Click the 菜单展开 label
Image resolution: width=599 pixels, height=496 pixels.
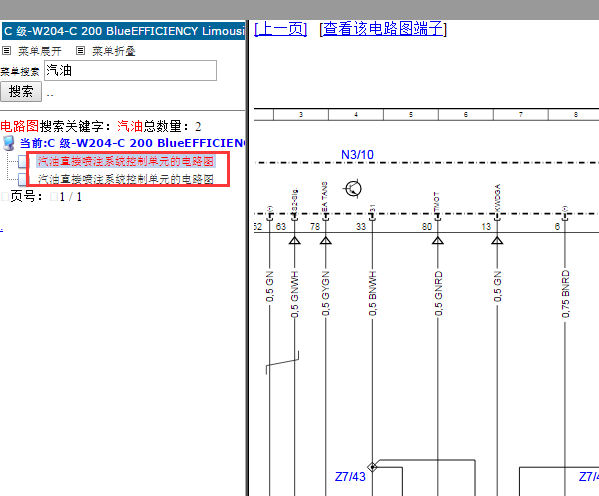(40, 51)
